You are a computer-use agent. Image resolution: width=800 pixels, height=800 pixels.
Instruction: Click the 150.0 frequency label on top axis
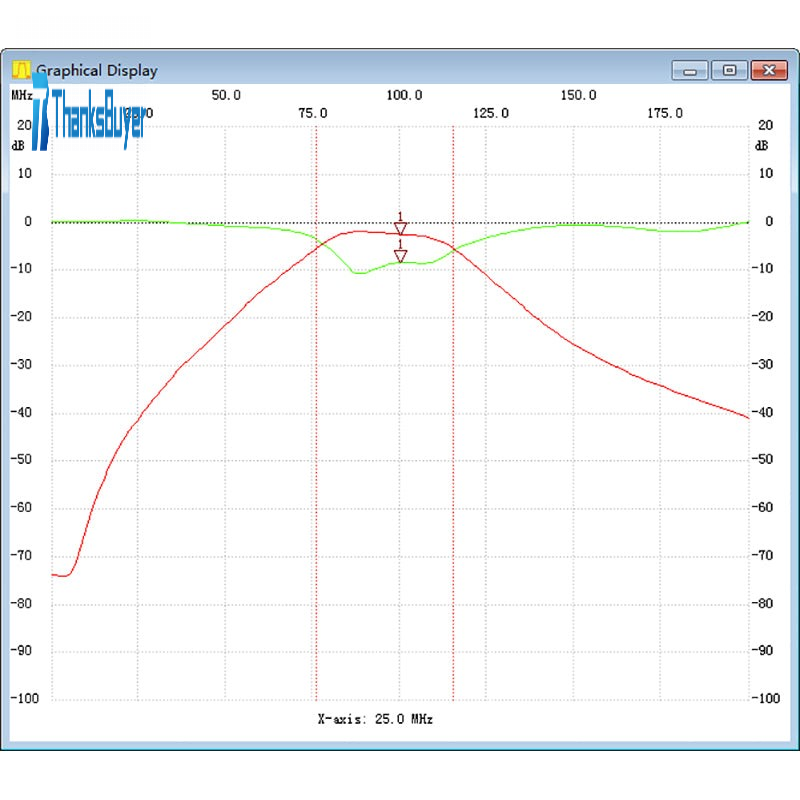pyautogui.click(x=578, y=95)
